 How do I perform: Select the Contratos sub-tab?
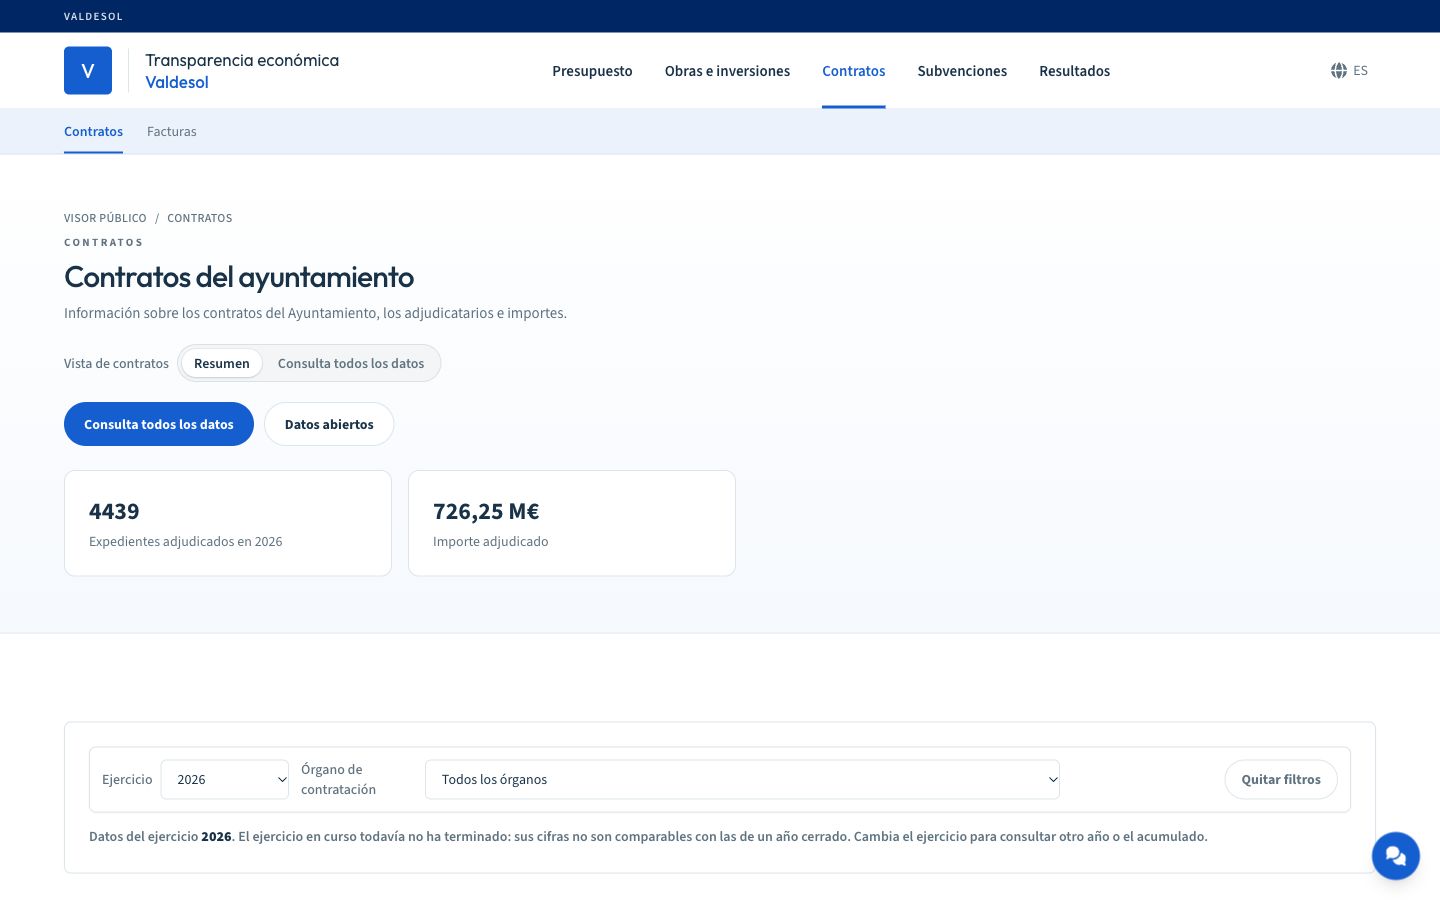tap(93, 131)
